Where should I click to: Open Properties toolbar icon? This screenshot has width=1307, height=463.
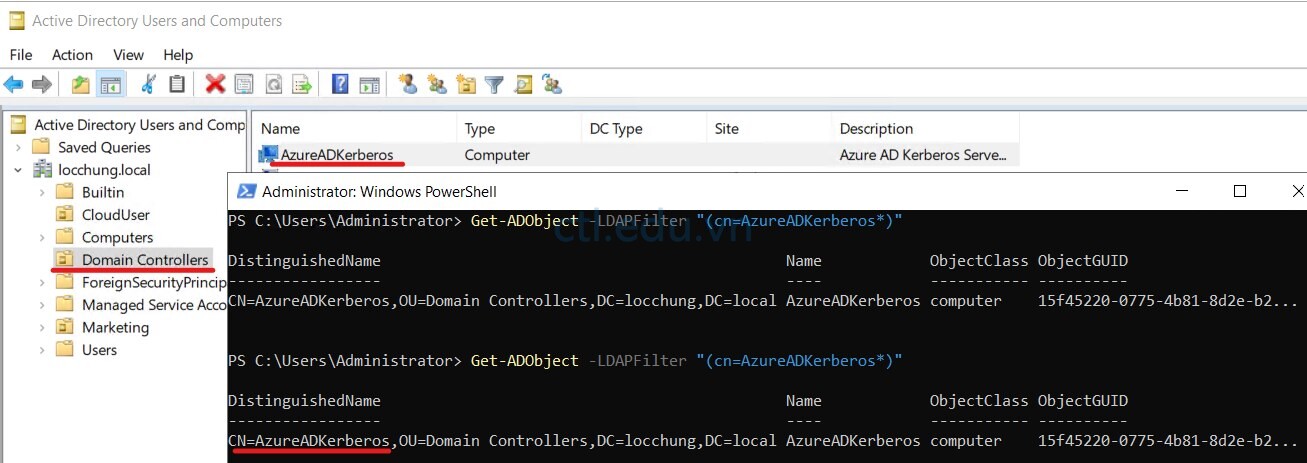[244, 85]
